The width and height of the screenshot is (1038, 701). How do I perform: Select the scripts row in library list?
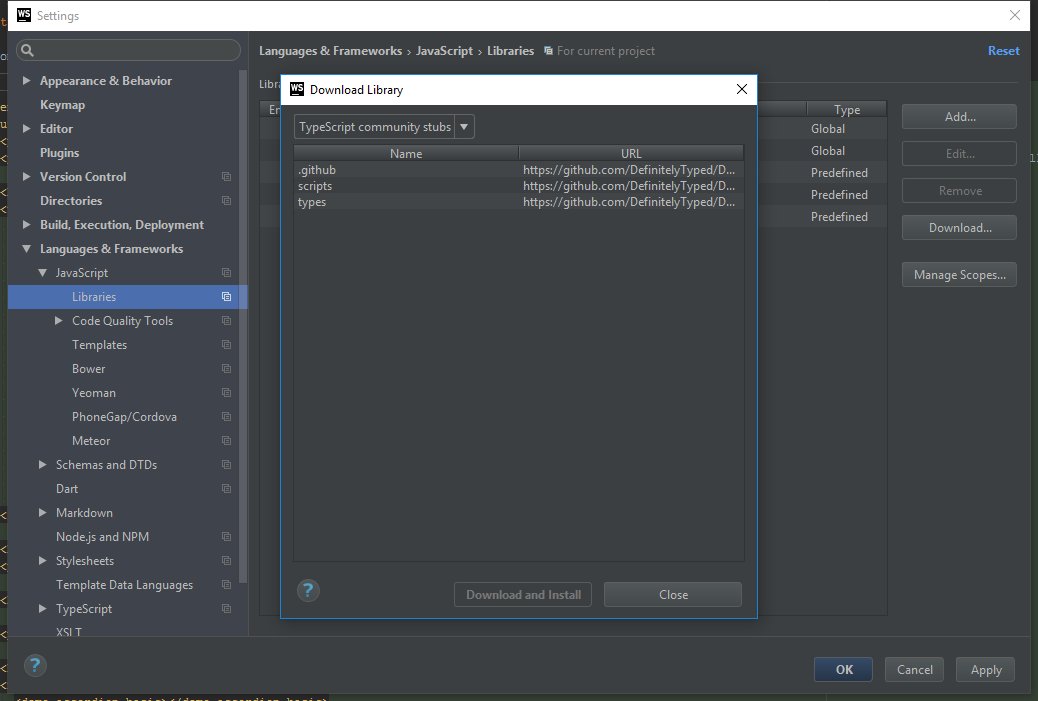[x=518, y=186]
